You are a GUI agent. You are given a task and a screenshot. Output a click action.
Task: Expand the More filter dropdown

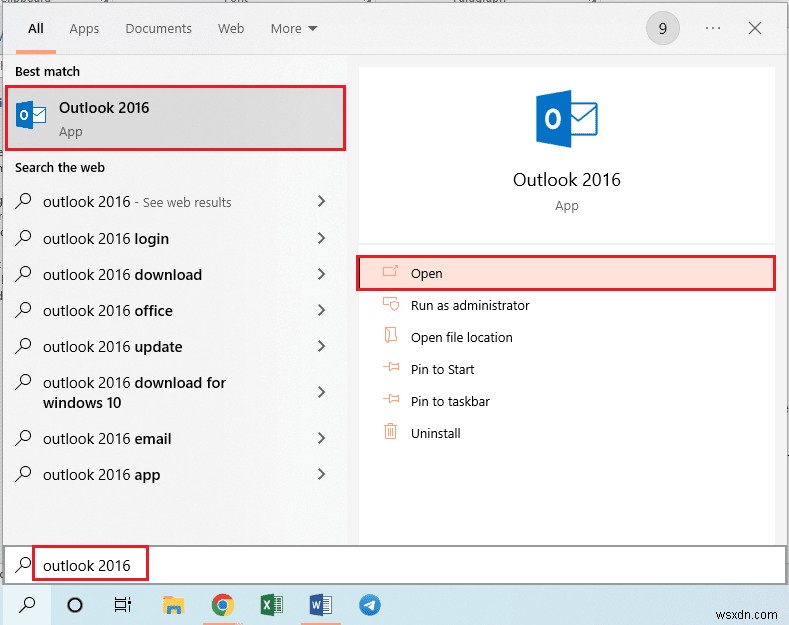pos(294,29)
